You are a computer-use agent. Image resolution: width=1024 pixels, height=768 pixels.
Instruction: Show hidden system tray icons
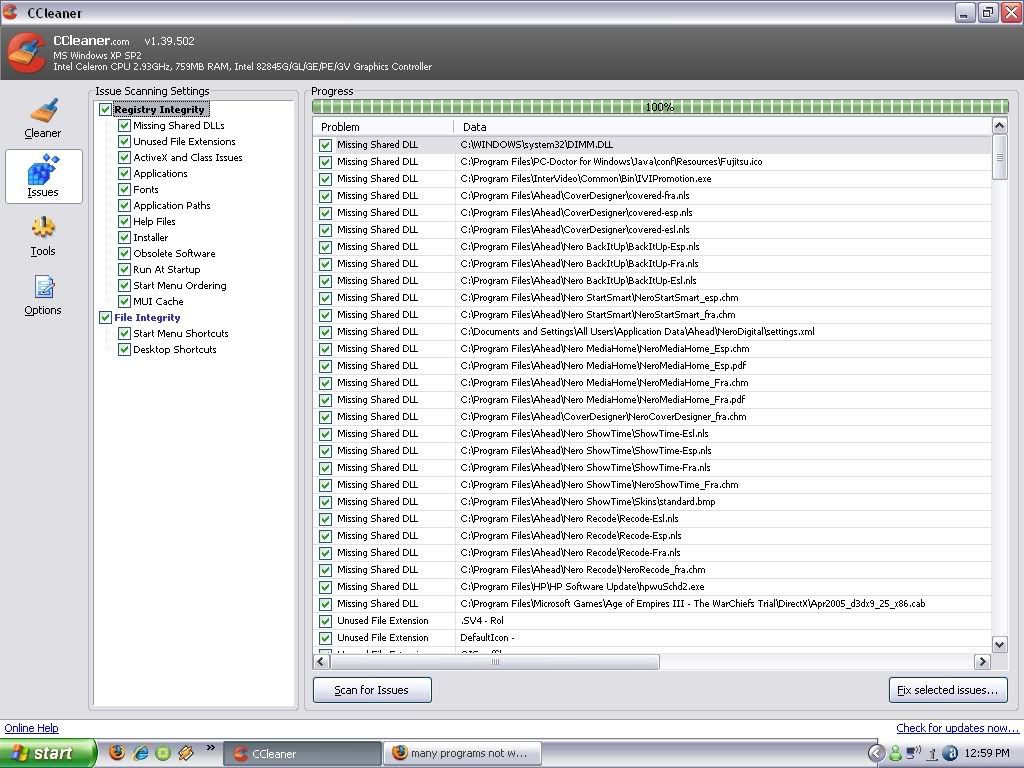point(876,753)
